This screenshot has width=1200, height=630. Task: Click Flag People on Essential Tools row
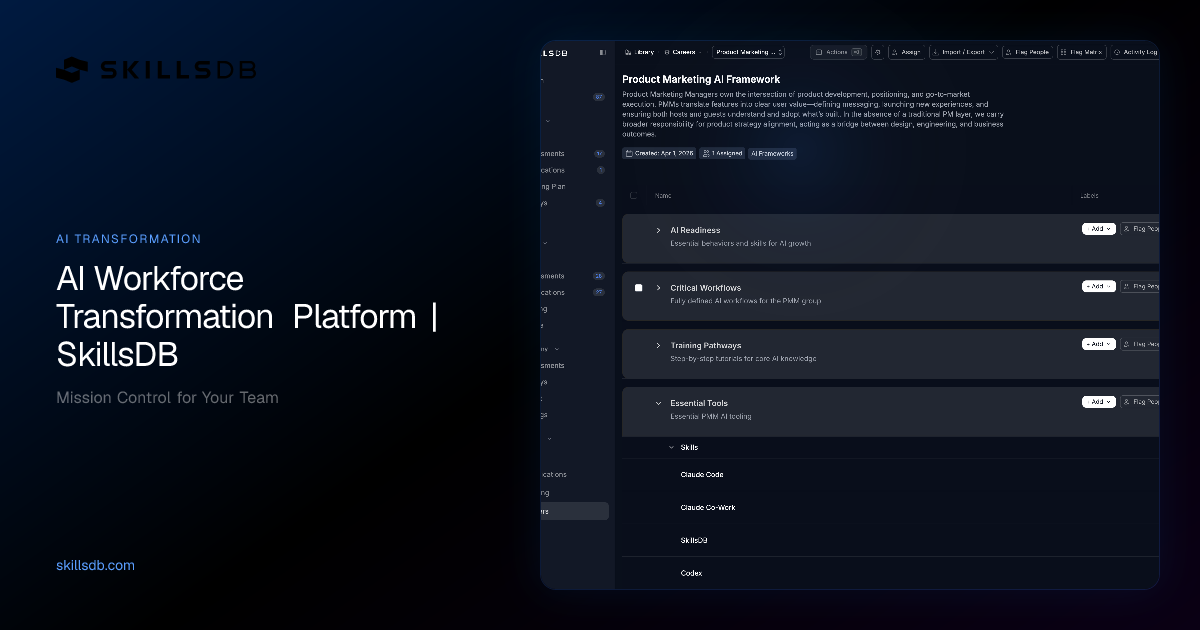tap(1140, 401)
